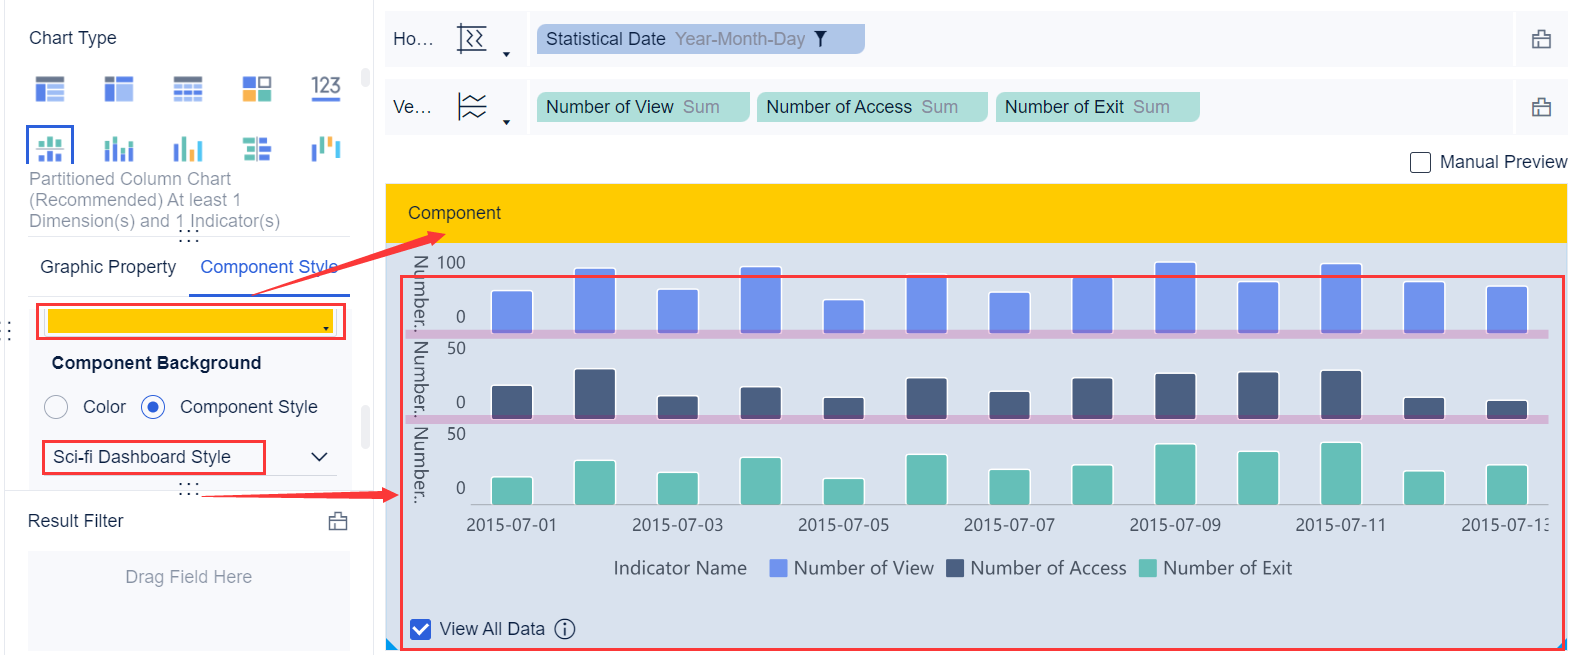This screenshot has width=1572, height=655.
Task: Click the Statistical Date dimension field
Action: click(x=700, y=39)
